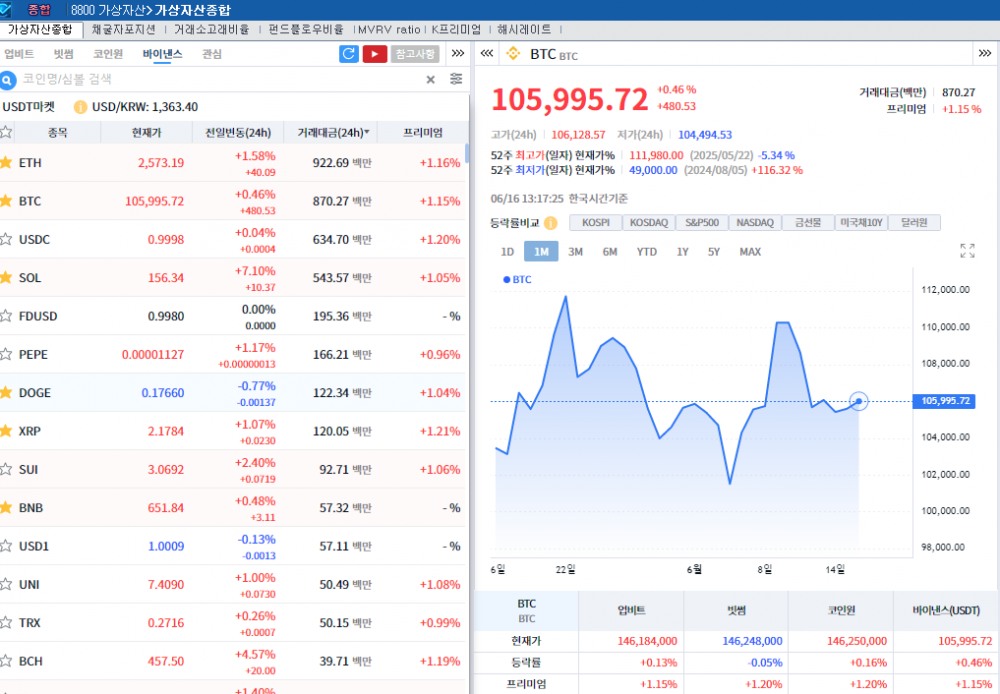1000x694 pixels.
Task: Open the 채굴자포지션 tab
Action: coord(122,30)
